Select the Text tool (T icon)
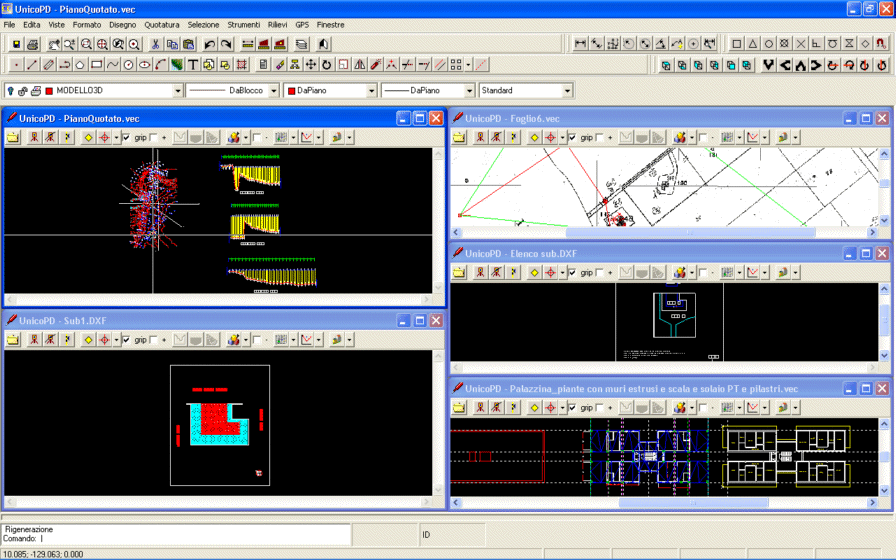The height and width of the screenshot is (560, 896). click(193, 65)
